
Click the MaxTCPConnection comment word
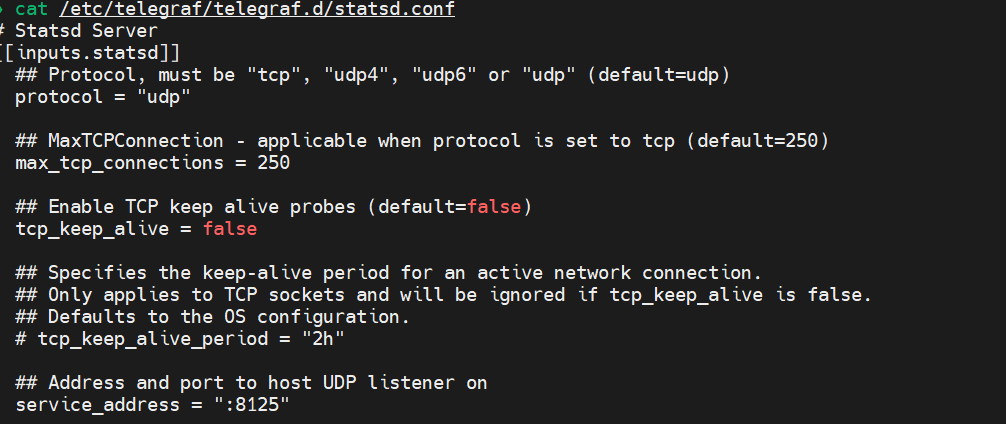[136, 141]
